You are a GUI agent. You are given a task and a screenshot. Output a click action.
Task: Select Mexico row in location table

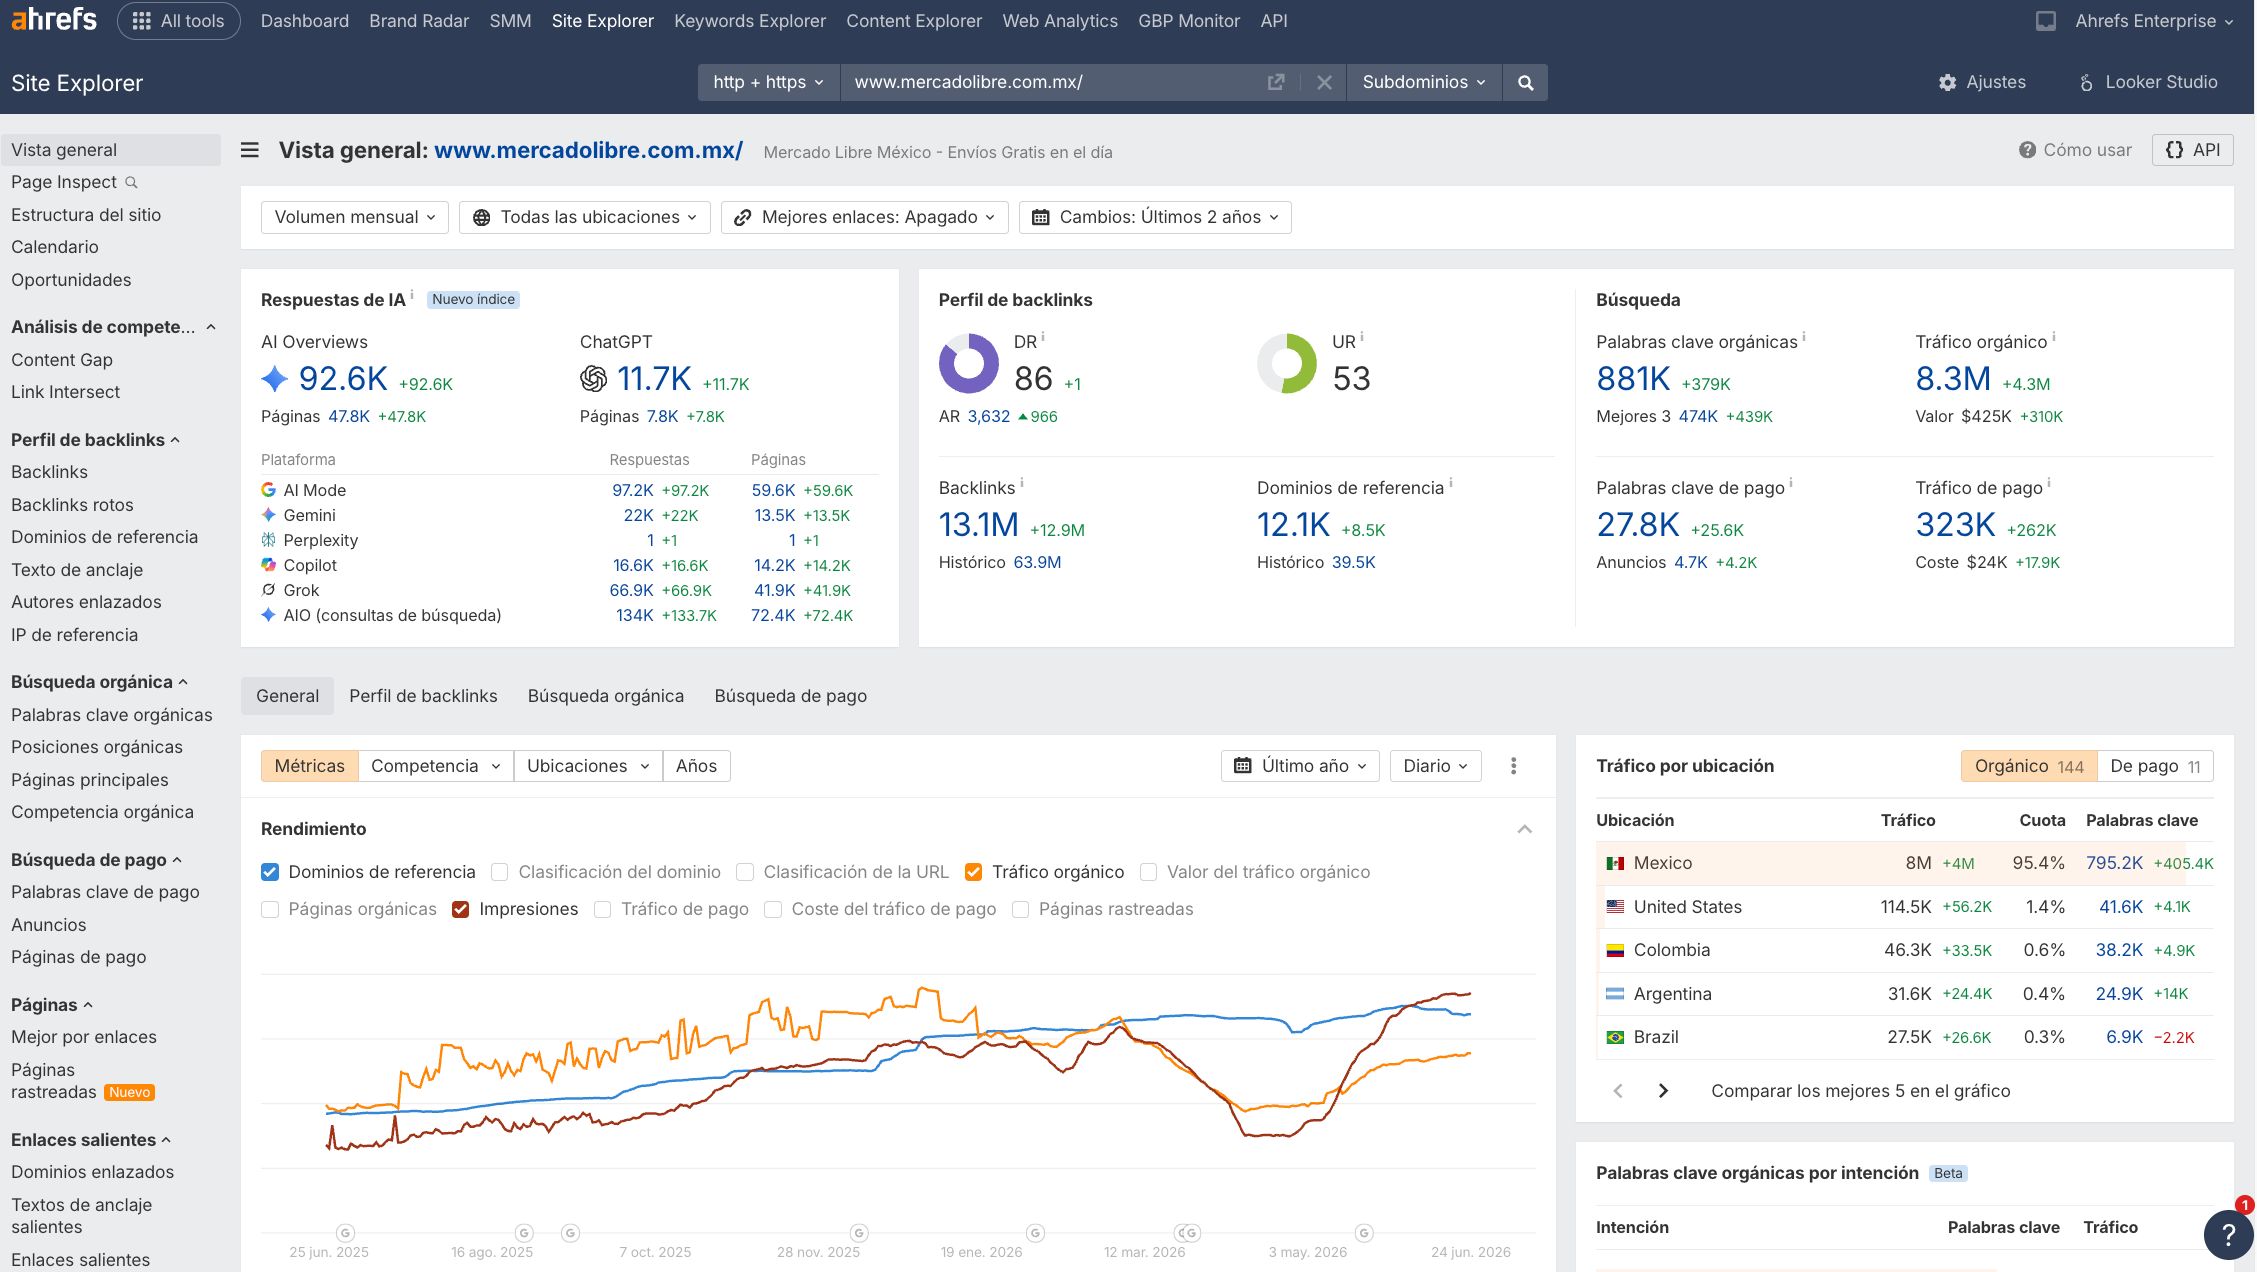pos(1905,863)
